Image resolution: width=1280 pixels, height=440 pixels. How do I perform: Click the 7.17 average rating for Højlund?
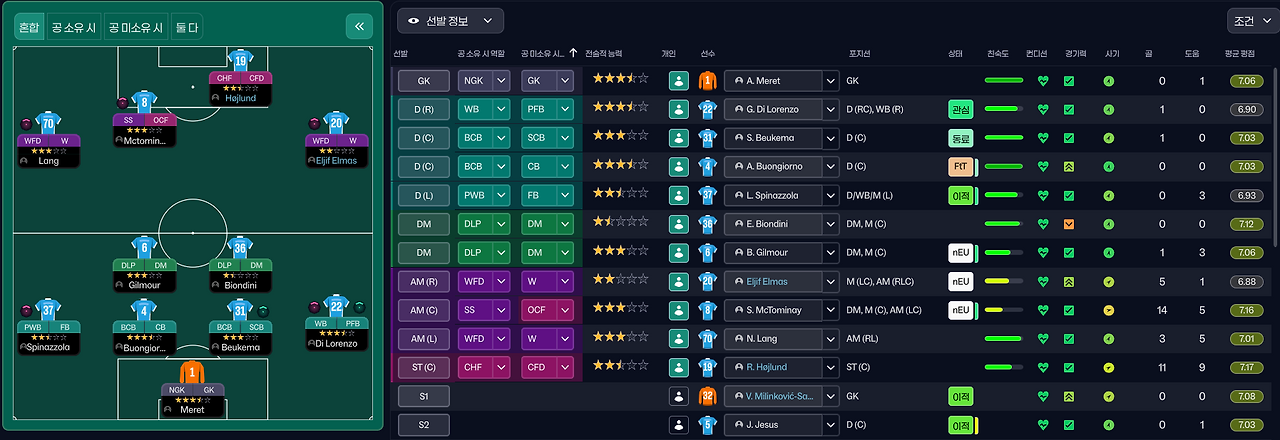tap(1245, 367)
